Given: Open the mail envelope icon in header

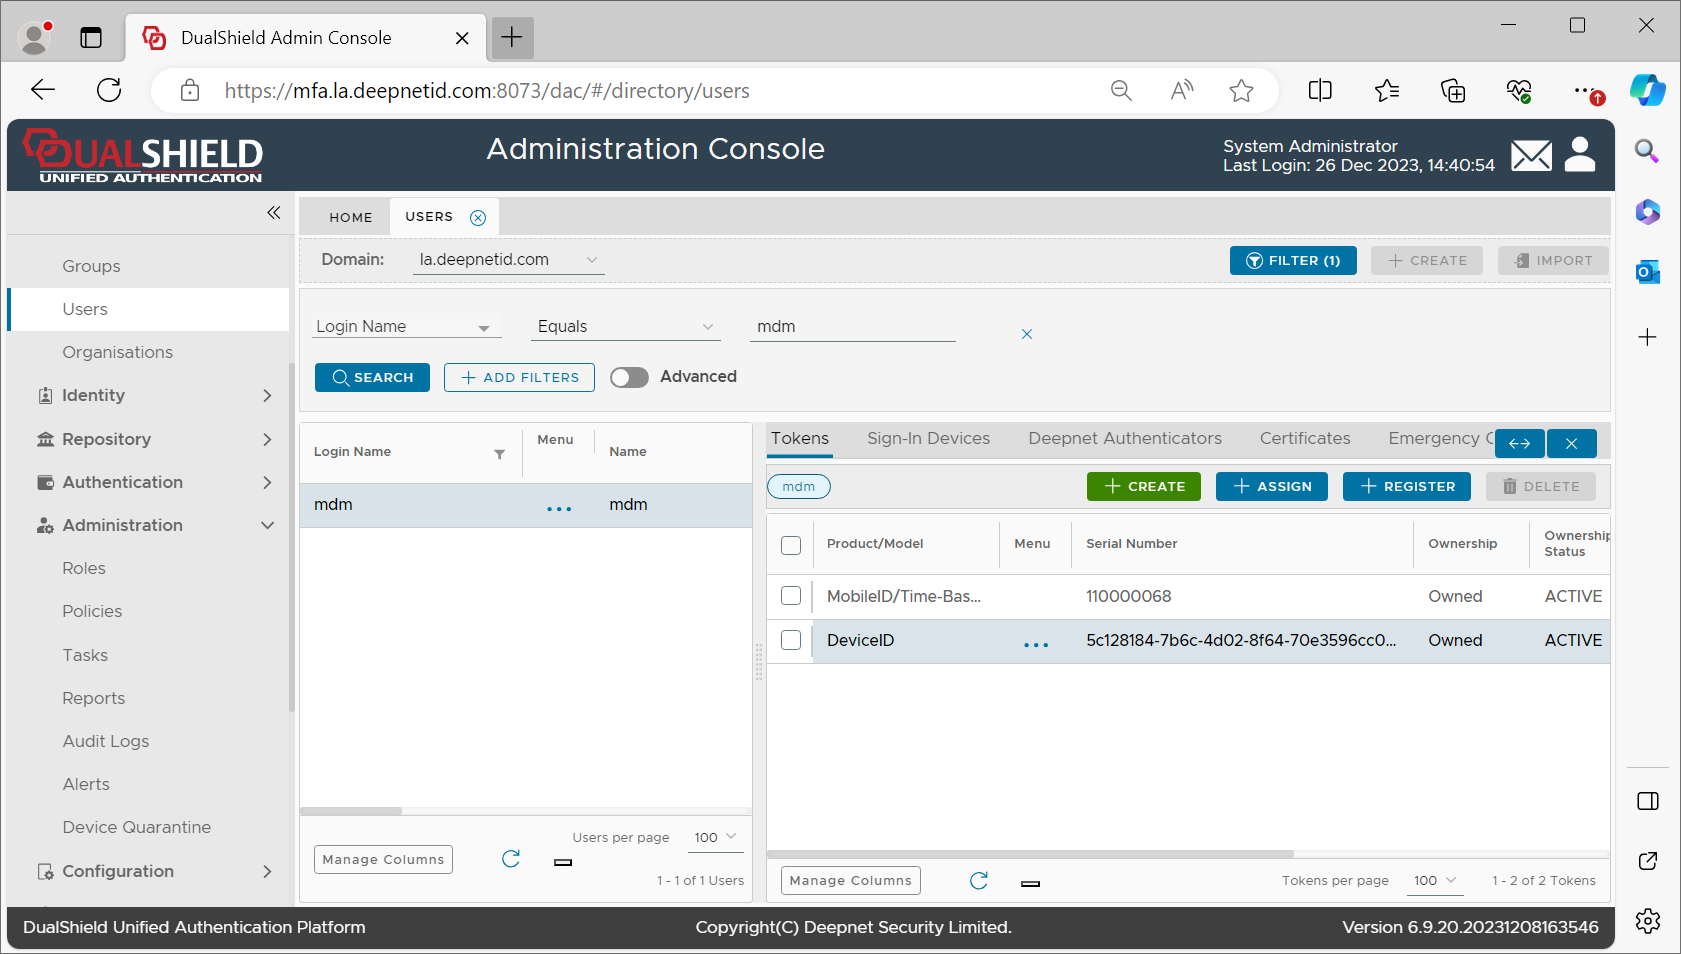Looking at the screenshot, I should click(x=1531, y=156).
